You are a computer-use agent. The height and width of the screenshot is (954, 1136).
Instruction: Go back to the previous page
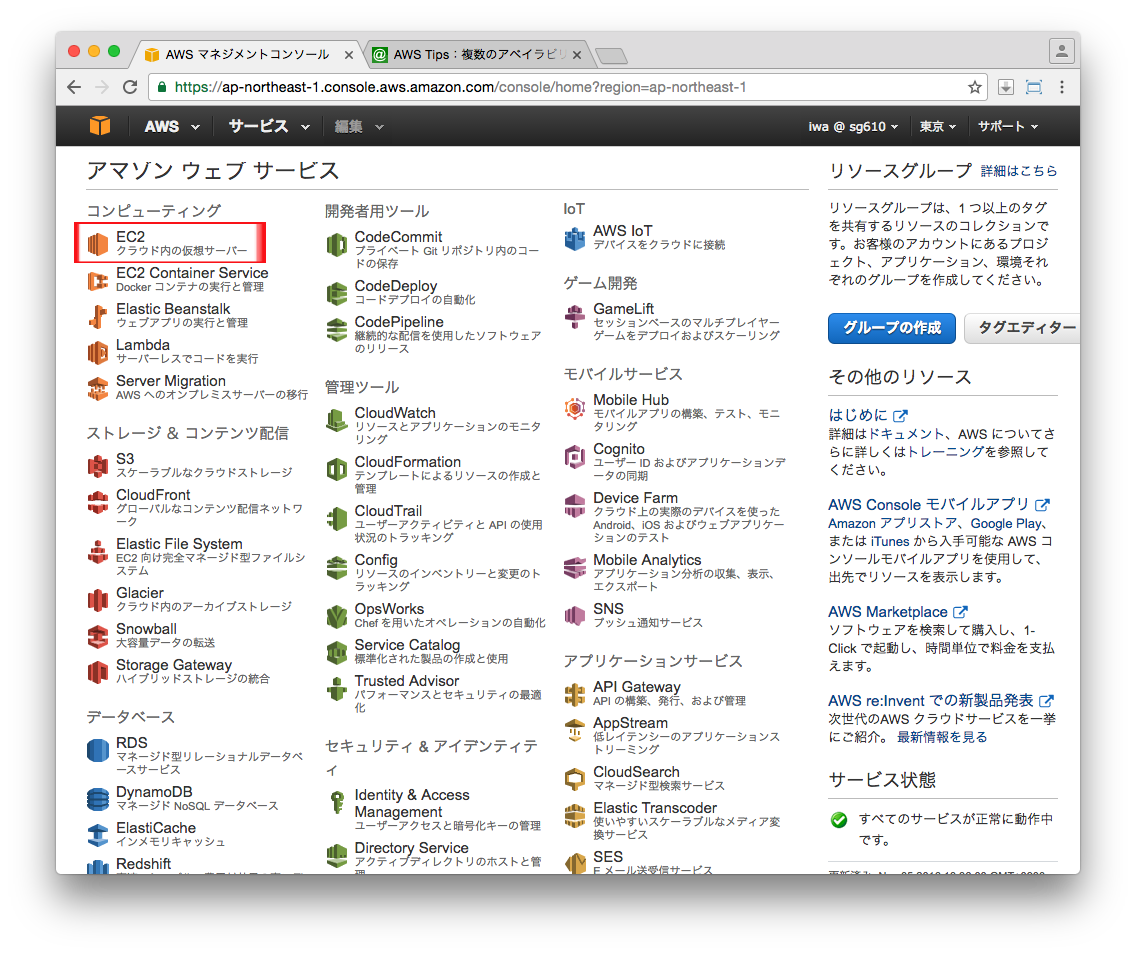[x=74, y=88]
